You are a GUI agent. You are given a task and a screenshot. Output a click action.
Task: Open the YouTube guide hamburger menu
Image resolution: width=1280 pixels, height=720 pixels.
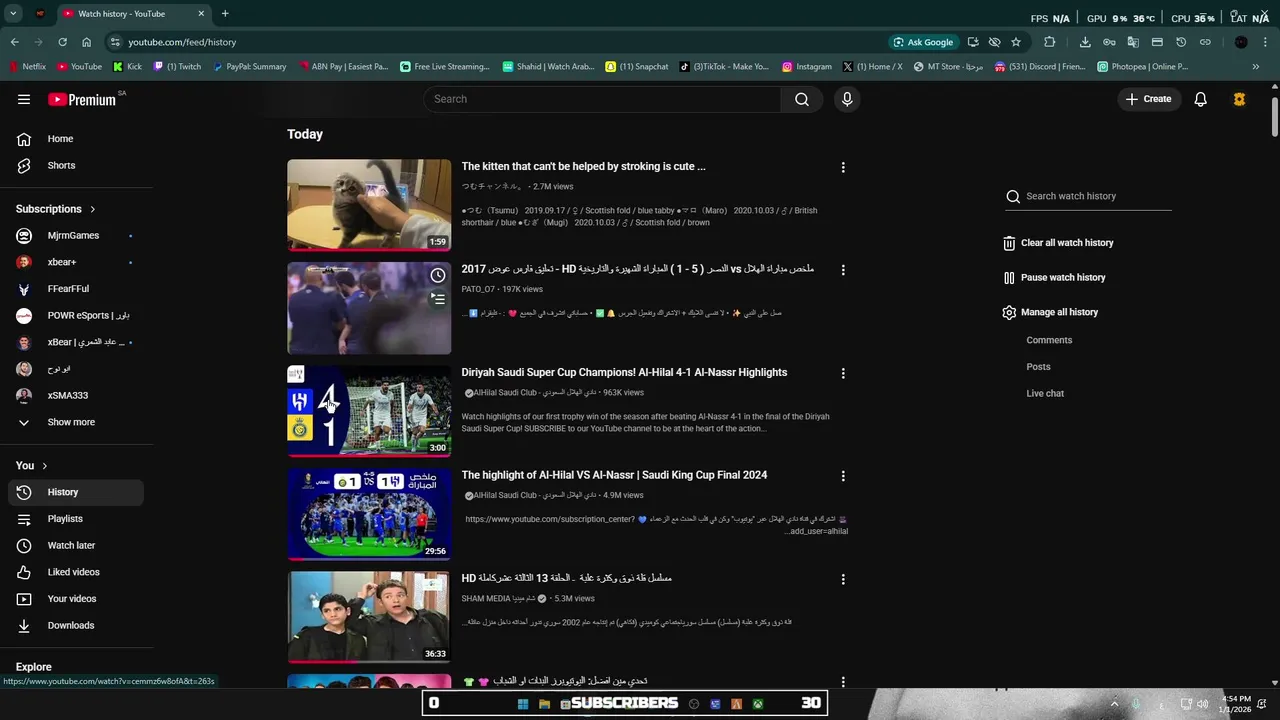(x=24, y=99)
